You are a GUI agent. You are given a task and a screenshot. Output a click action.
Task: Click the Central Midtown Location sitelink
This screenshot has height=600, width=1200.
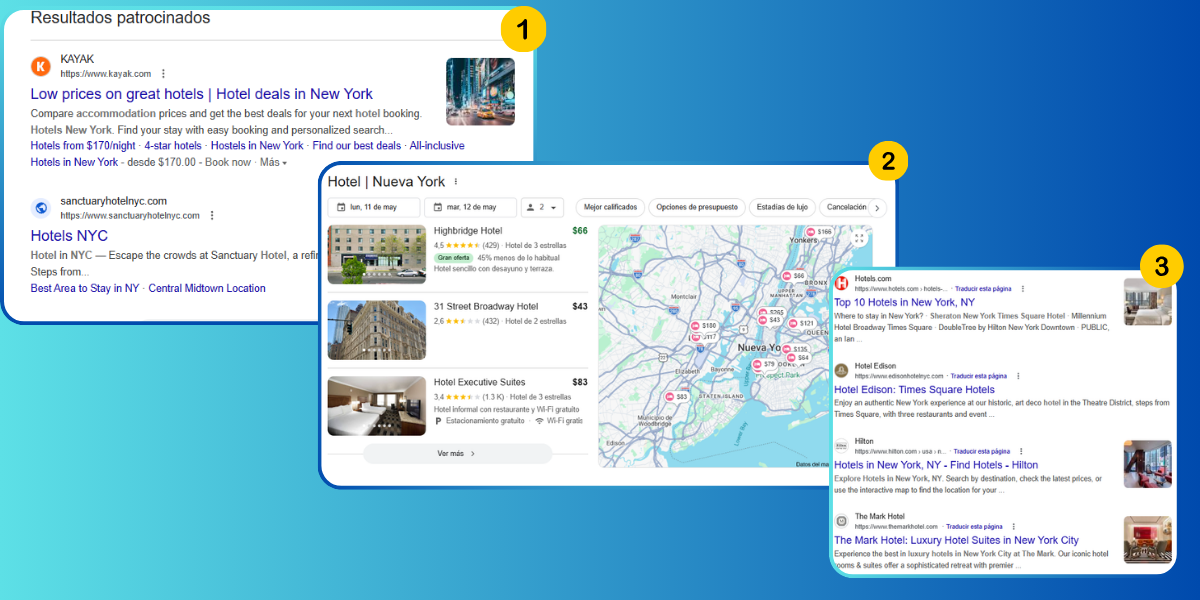(207, 288)
